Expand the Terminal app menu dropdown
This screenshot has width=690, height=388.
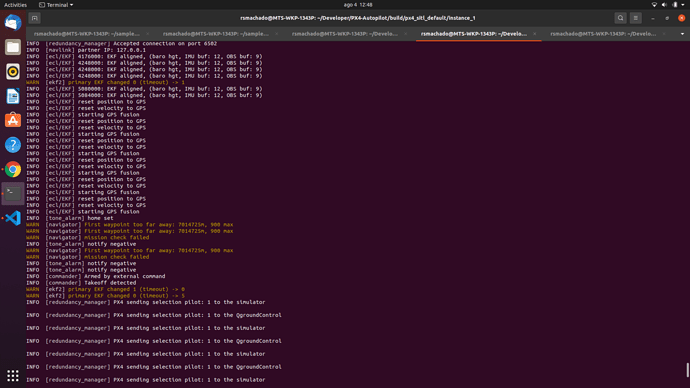pyautogui.click(x=56, y=5)
